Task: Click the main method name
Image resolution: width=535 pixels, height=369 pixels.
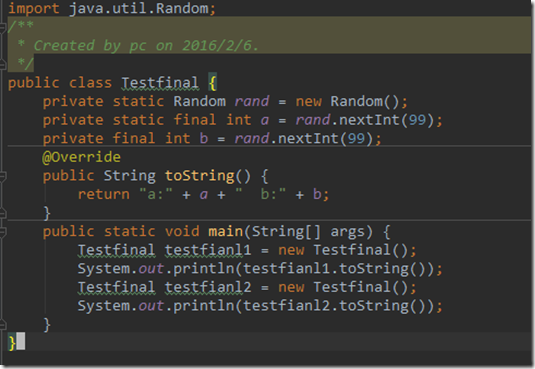Action: [225, 231]
